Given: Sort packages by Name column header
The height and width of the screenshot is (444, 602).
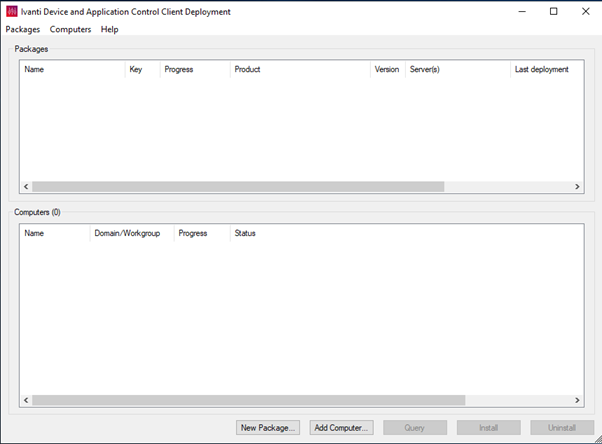Looking at the screenshot, I should [x=72, y=70].
